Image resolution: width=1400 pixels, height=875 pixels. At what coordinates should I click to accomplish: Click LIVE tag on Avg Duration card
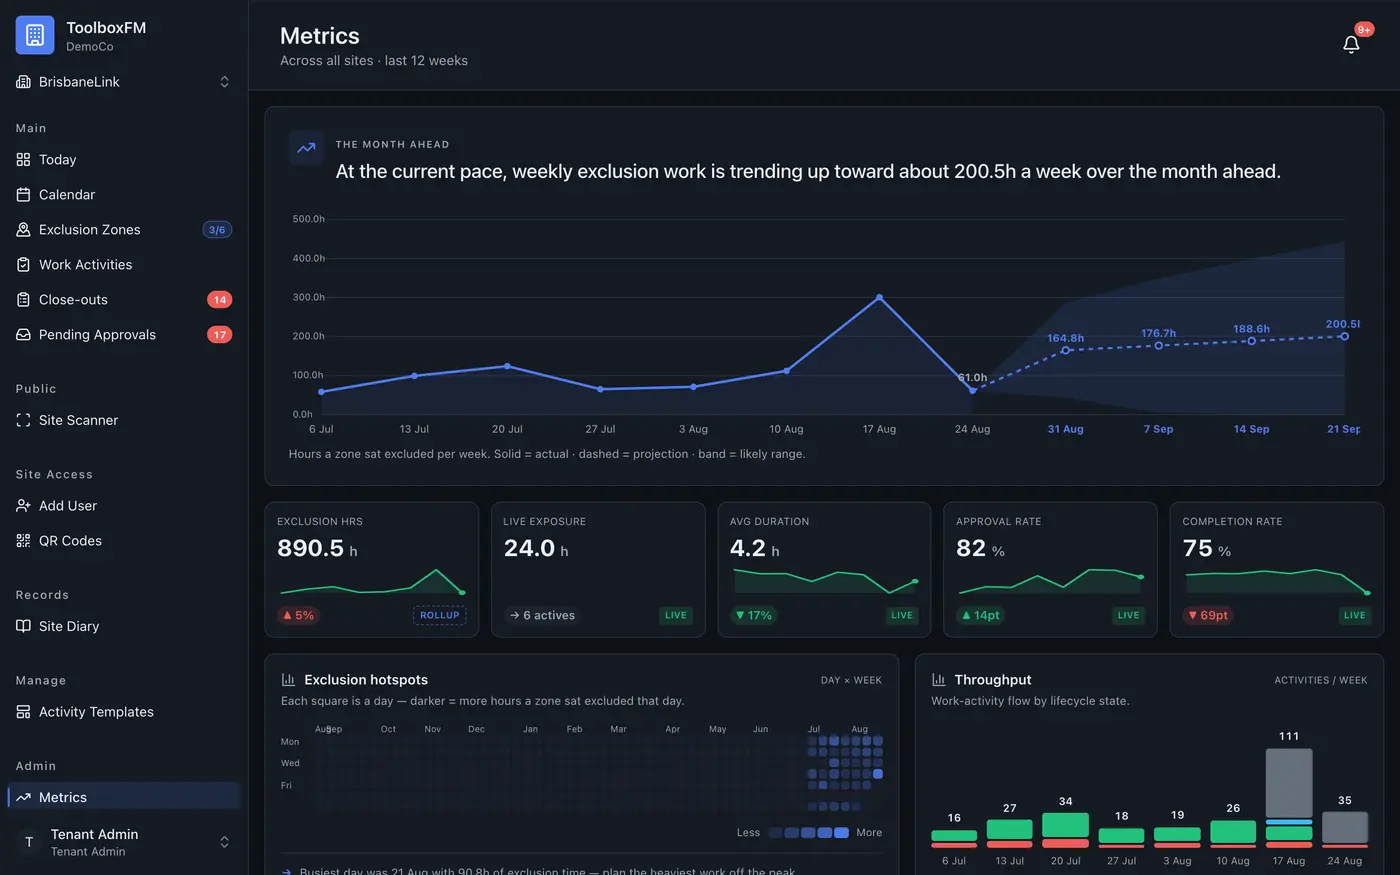click(x=902, y=616)
